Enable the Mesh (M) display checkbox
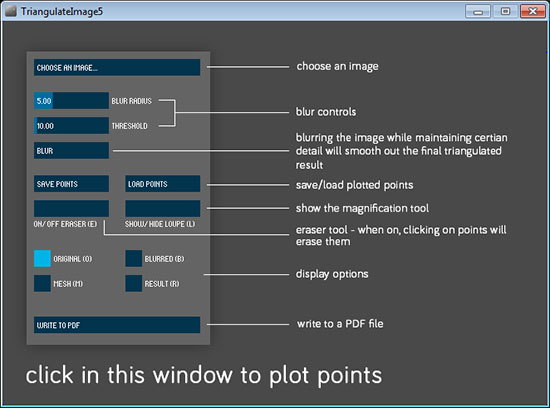The width and height of the screenshot is (550, 408). point(42,283)
